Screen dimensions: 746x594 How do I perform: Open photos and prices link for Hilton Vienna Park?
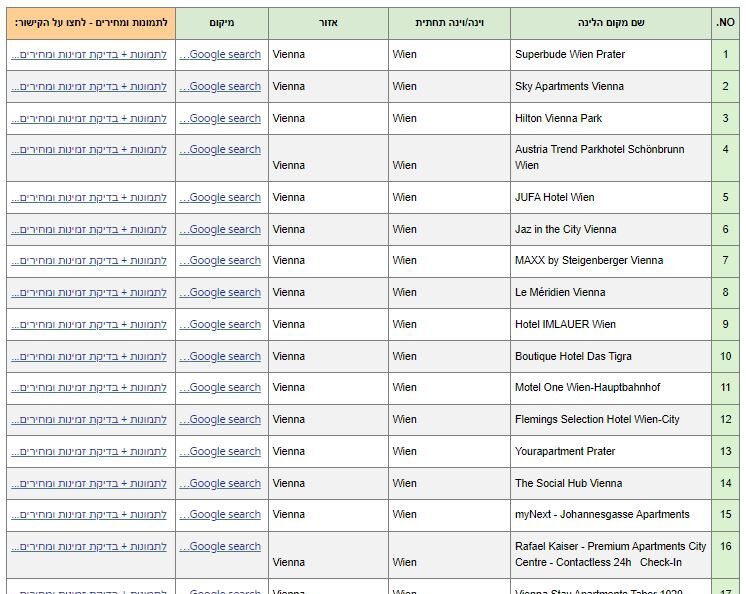click(x=89, y=118)
